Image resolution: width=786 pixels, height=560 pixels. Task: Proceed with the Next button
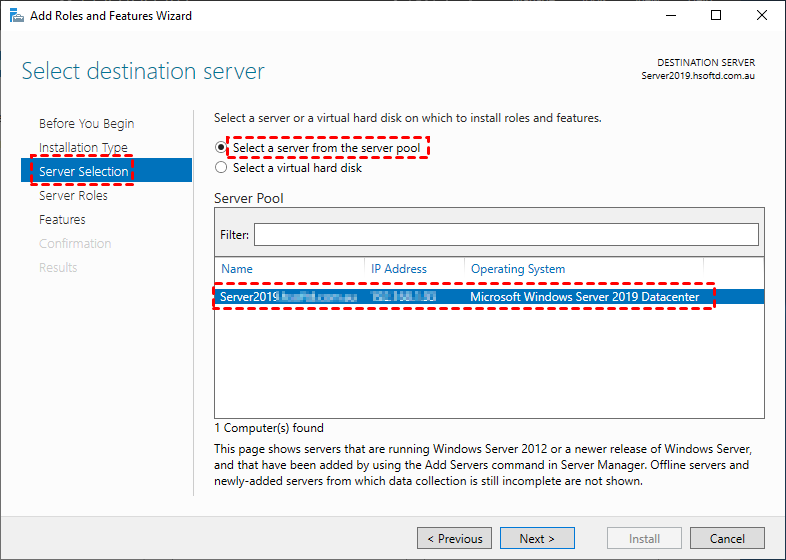[x=537, y=538]
